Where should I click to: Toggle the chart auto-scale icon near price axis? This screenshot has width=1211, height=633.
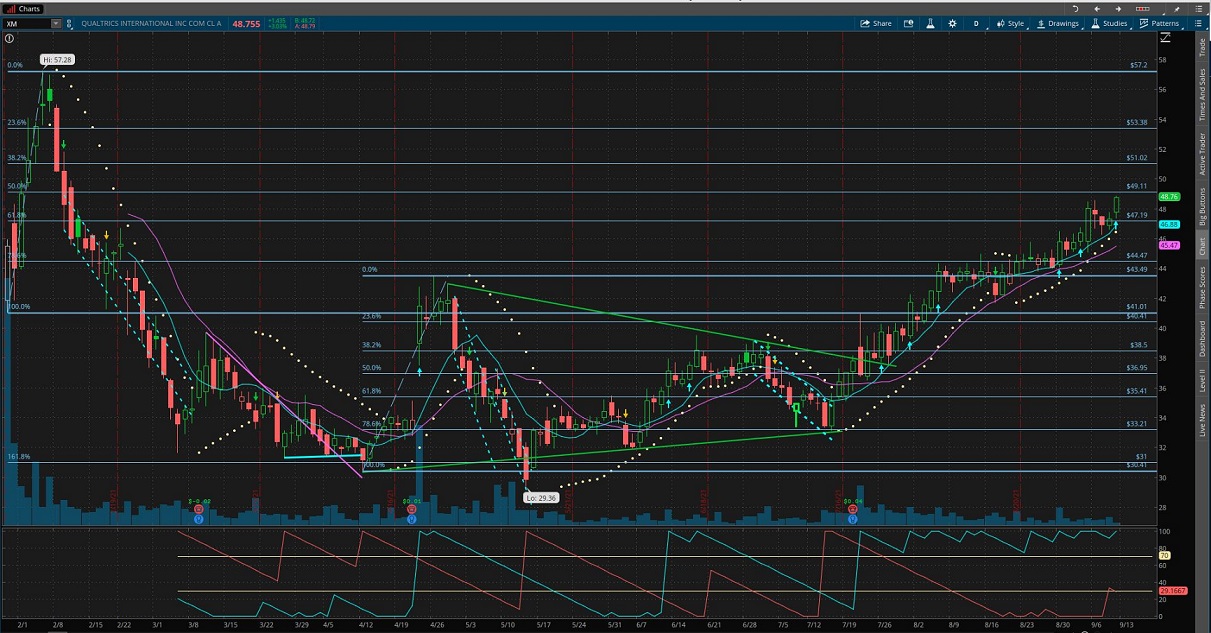(1165, 38)
